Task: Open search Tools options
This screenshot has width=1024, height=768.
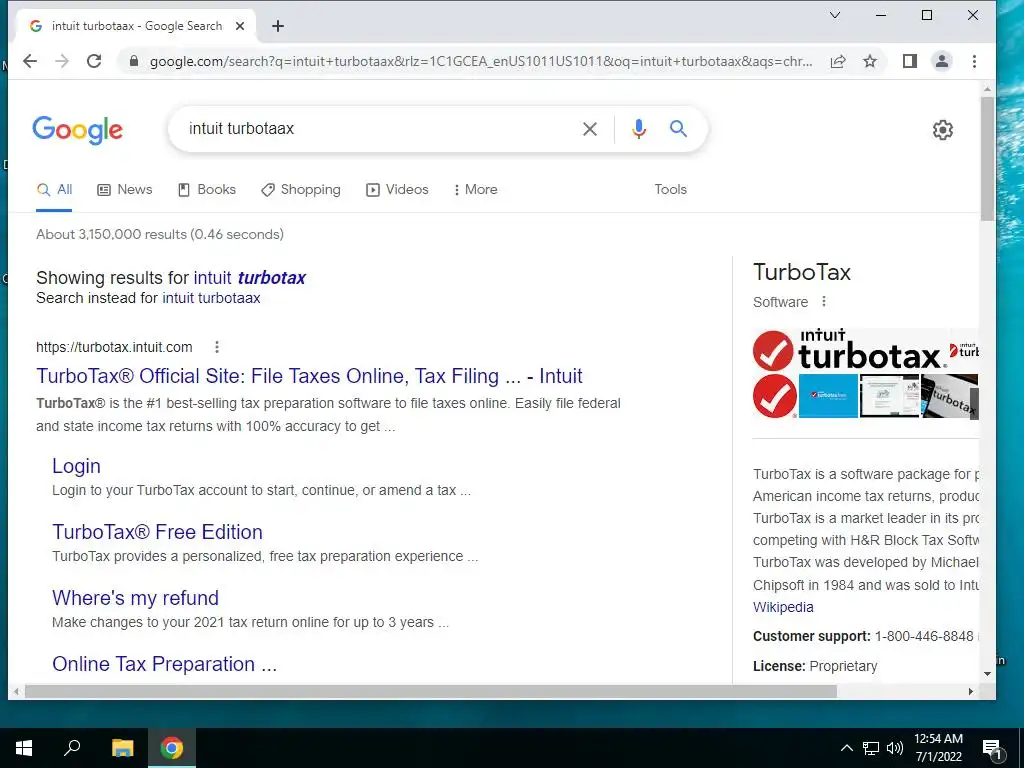Action: pos(671,189)
